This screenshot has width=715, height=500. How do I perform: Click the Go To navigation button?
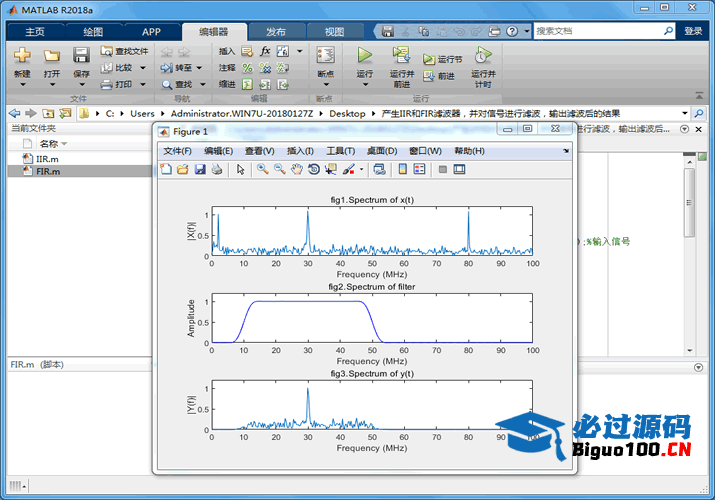pyautogui.click(x=176, y=68)
